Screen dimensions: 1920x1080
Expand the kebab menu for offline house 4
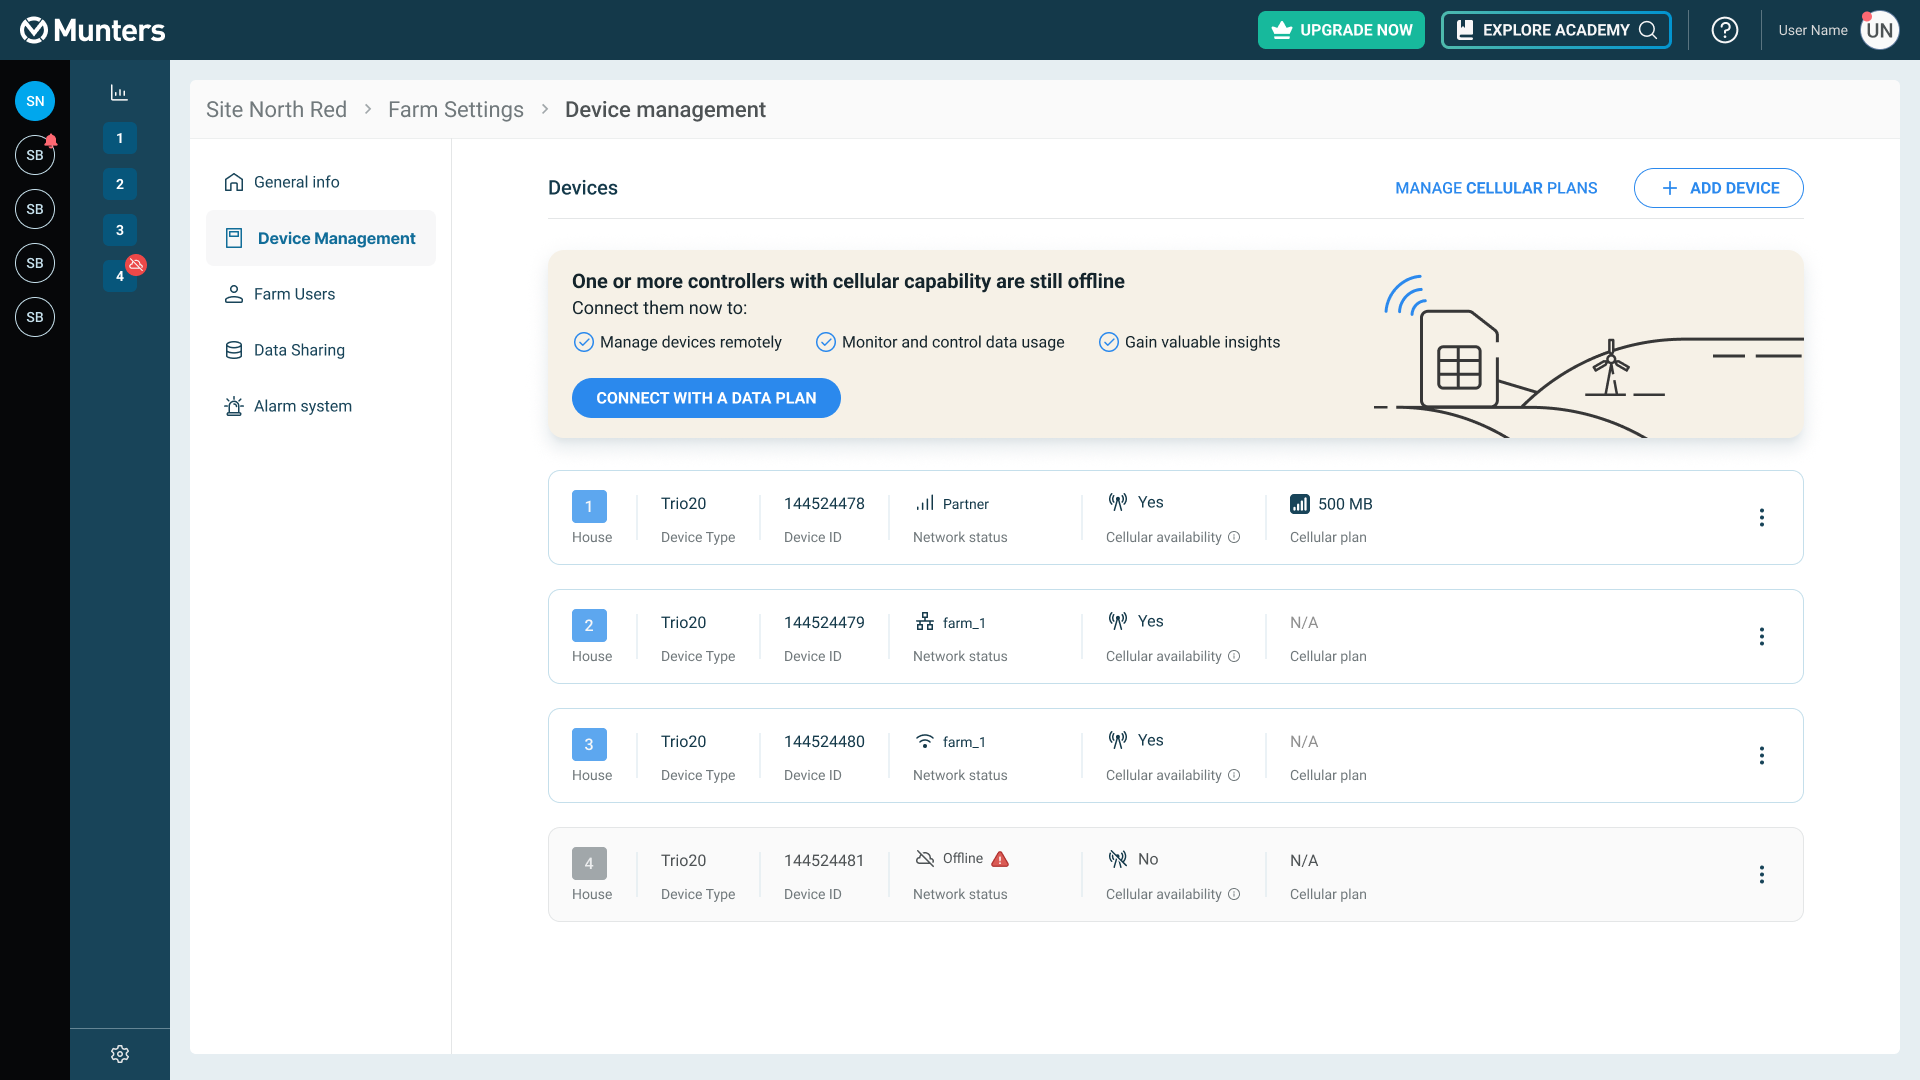tap(1761, 875)
